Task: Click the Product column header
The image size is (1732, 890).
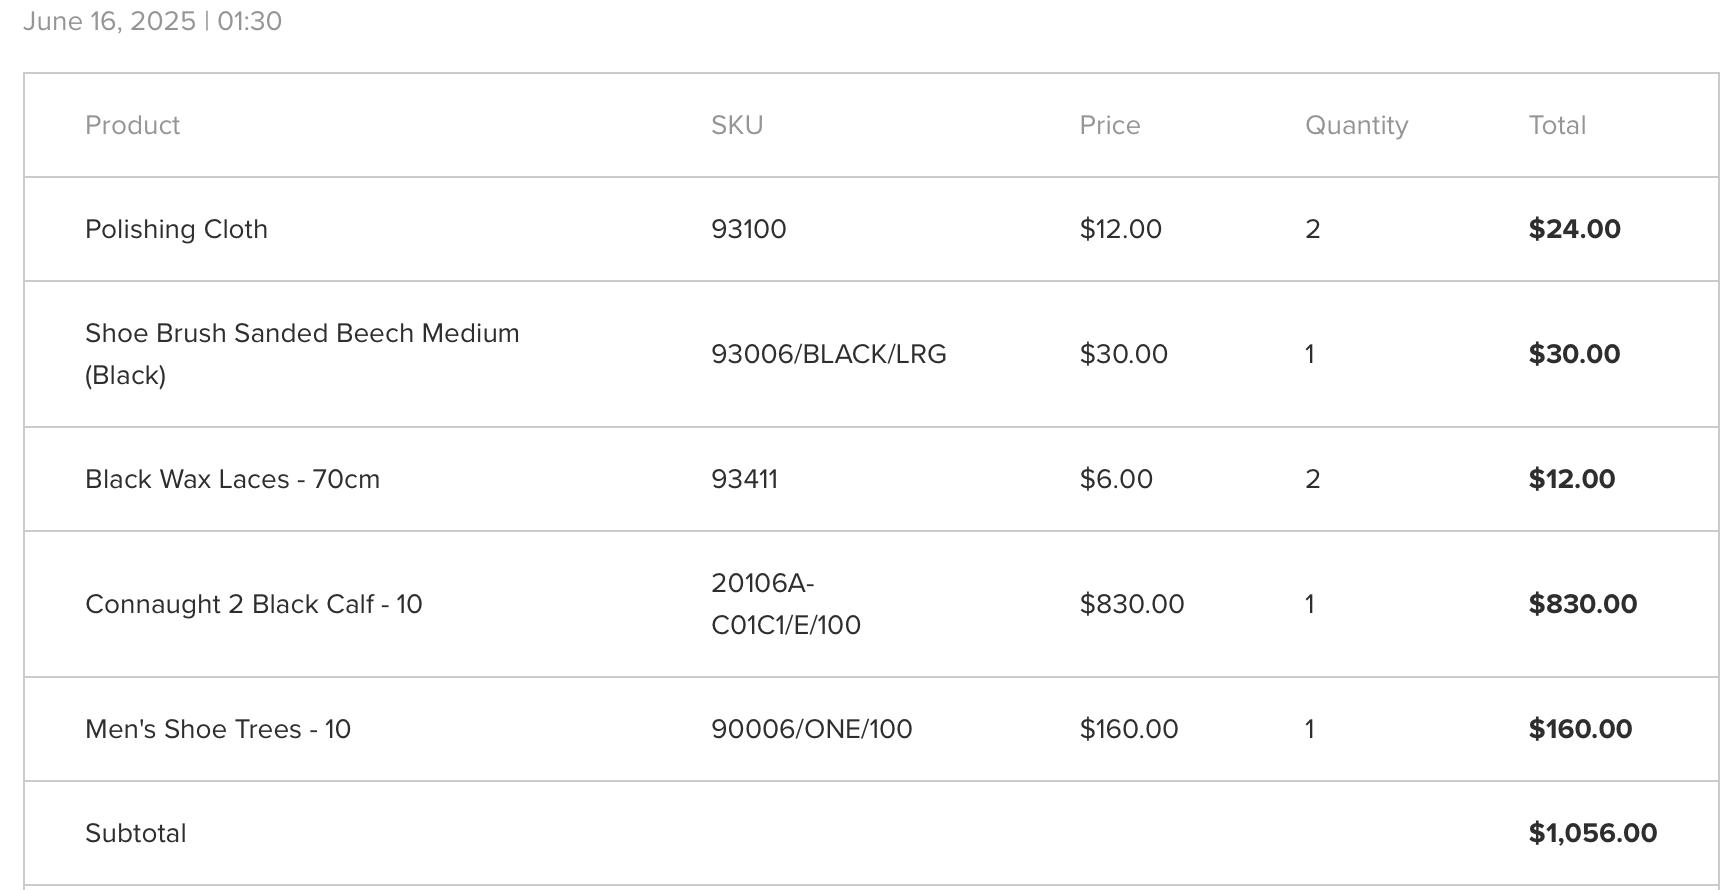Action: coord(132,125)
